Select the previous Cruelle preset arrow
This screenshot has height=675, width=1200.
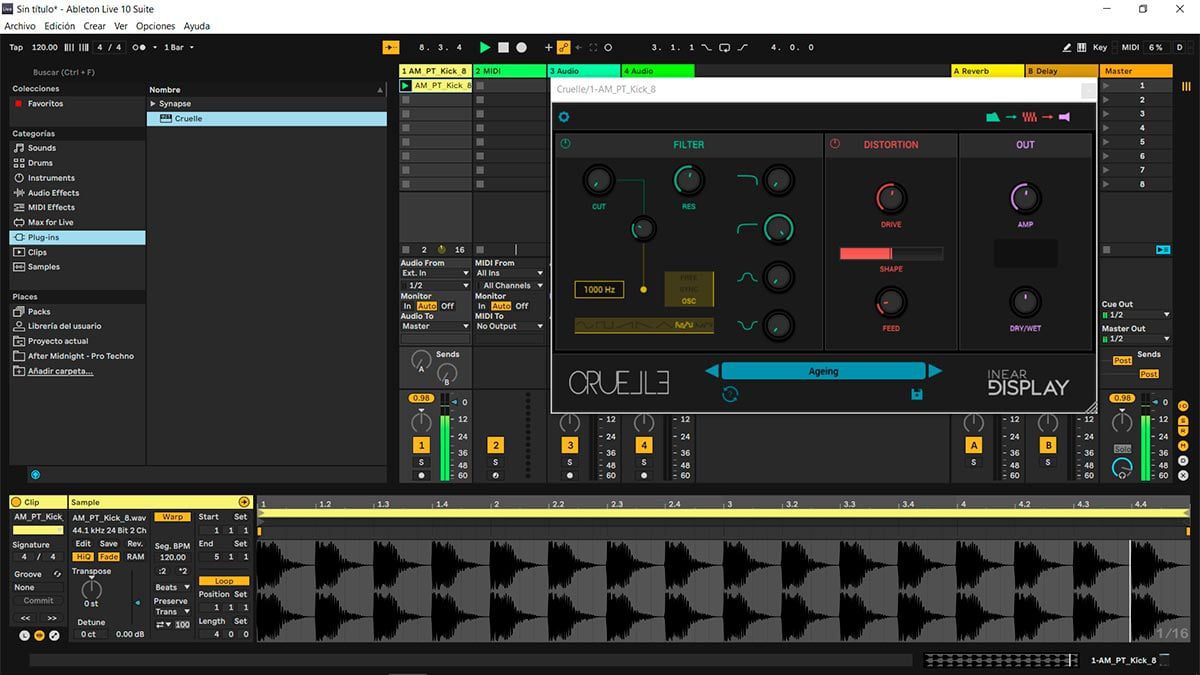pos(711,371)
